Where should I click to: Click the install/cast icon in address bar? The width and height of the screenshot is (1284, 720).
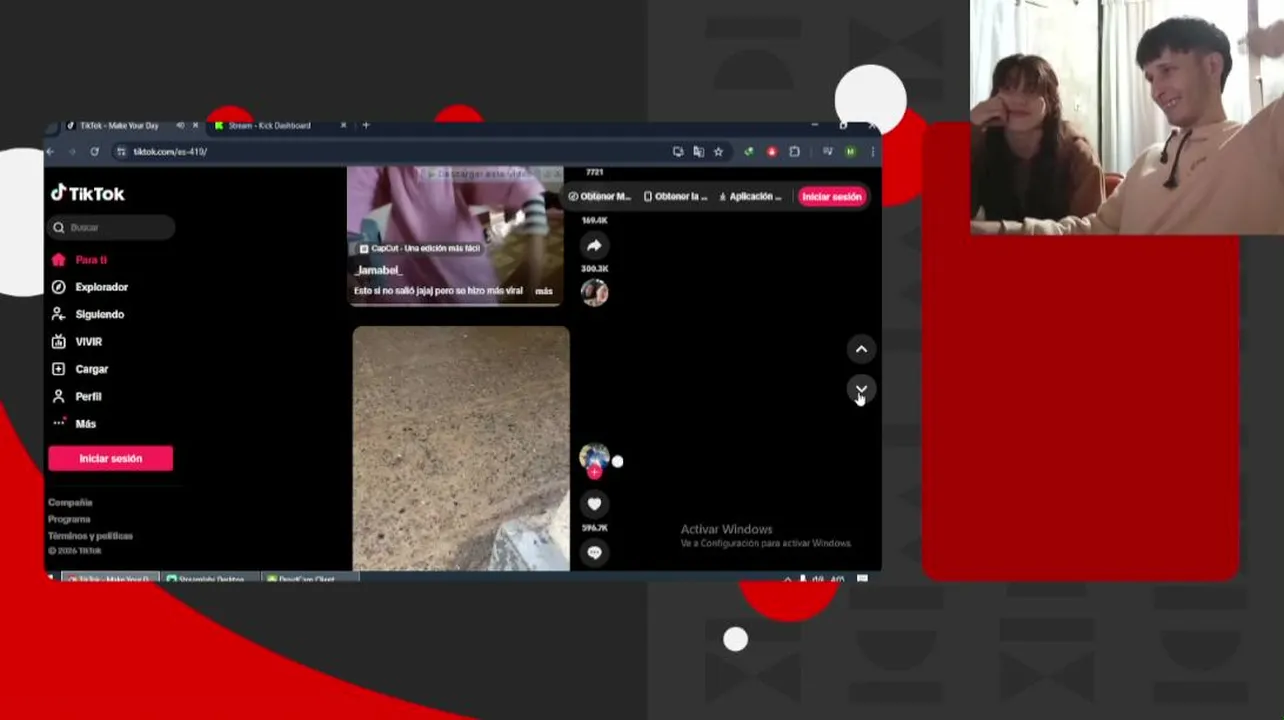pyautogui.click(x=678, y=152)
